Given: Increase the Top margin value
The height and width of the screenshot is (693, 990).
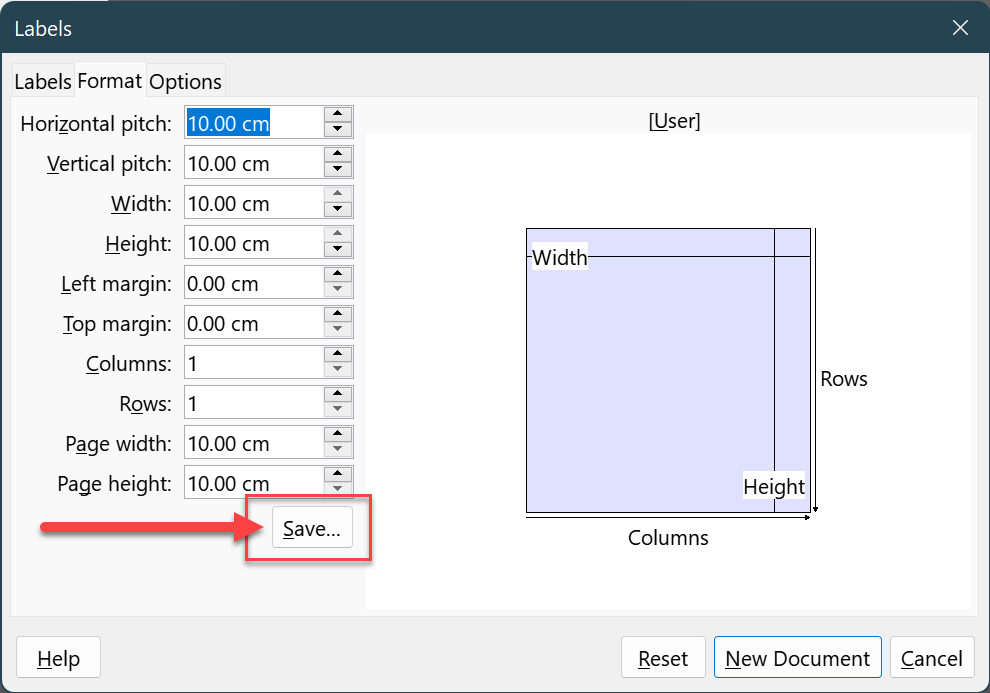Looking at the screenshot, I should coord(338,314).
